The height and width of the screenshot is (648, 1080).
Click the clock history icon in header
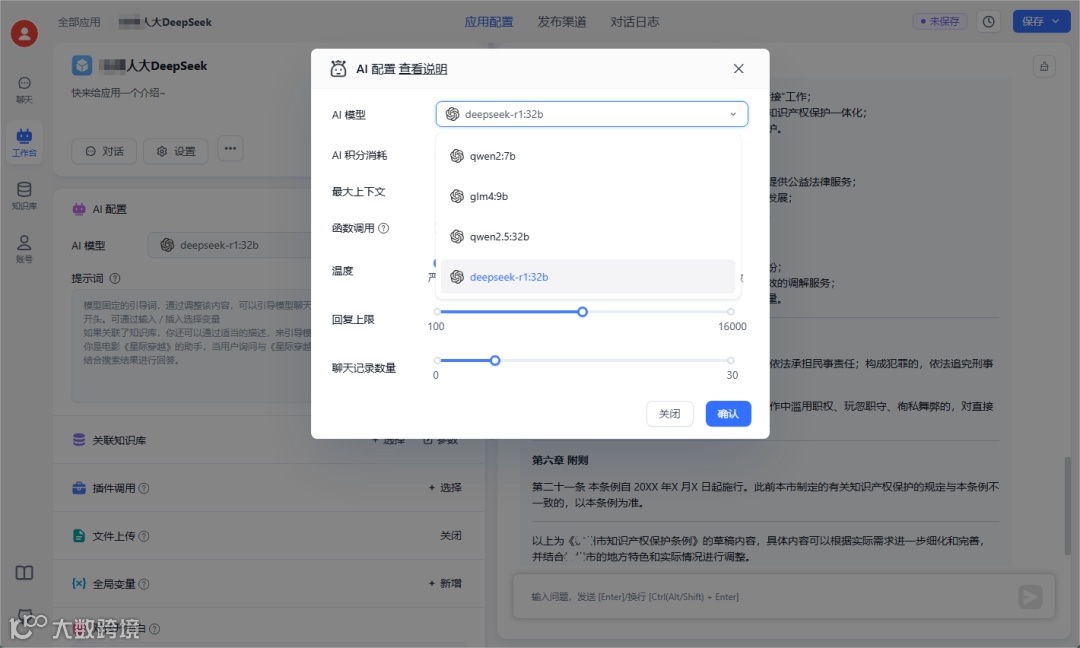988,21
